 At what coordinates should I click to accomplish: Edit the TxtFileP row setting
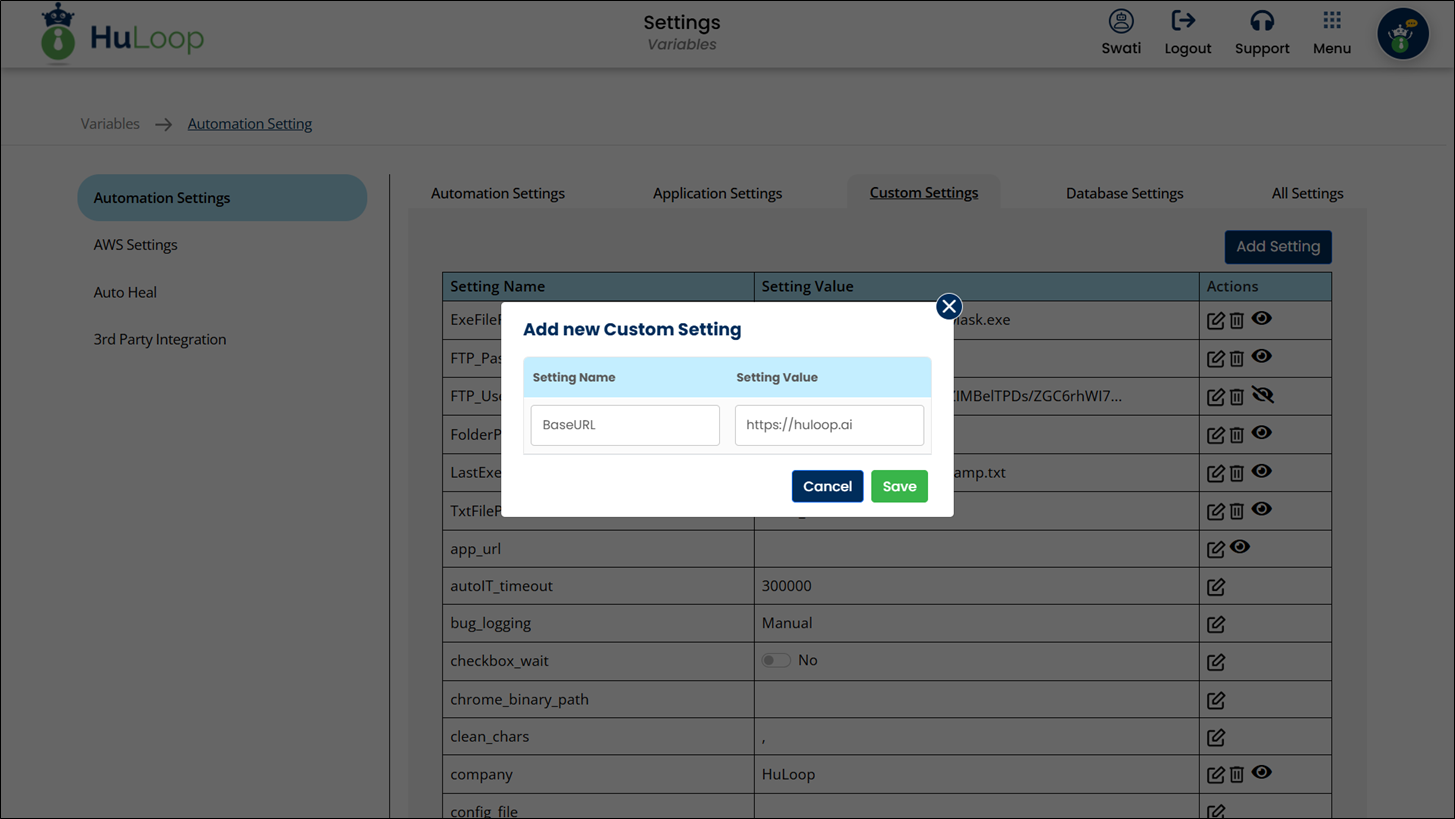(1216, 511)
